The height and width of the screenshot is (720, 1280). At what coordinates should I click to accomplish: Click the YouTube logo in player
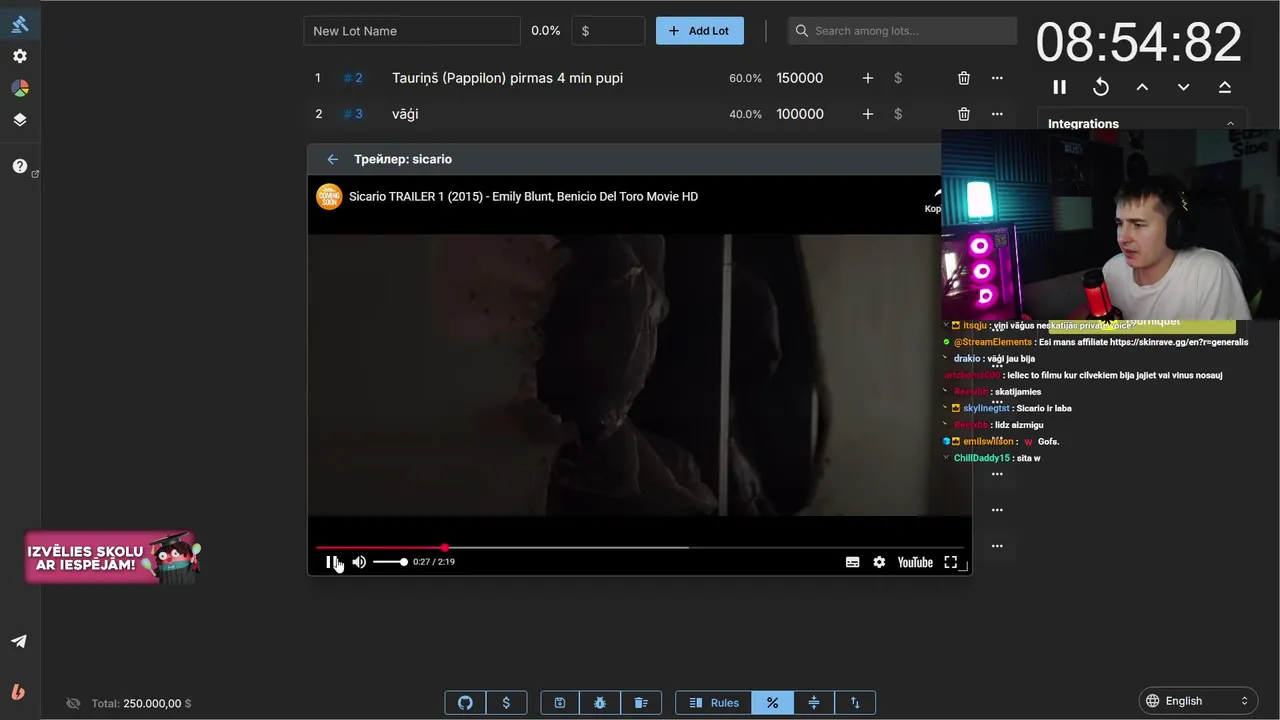tap(915, 562)
